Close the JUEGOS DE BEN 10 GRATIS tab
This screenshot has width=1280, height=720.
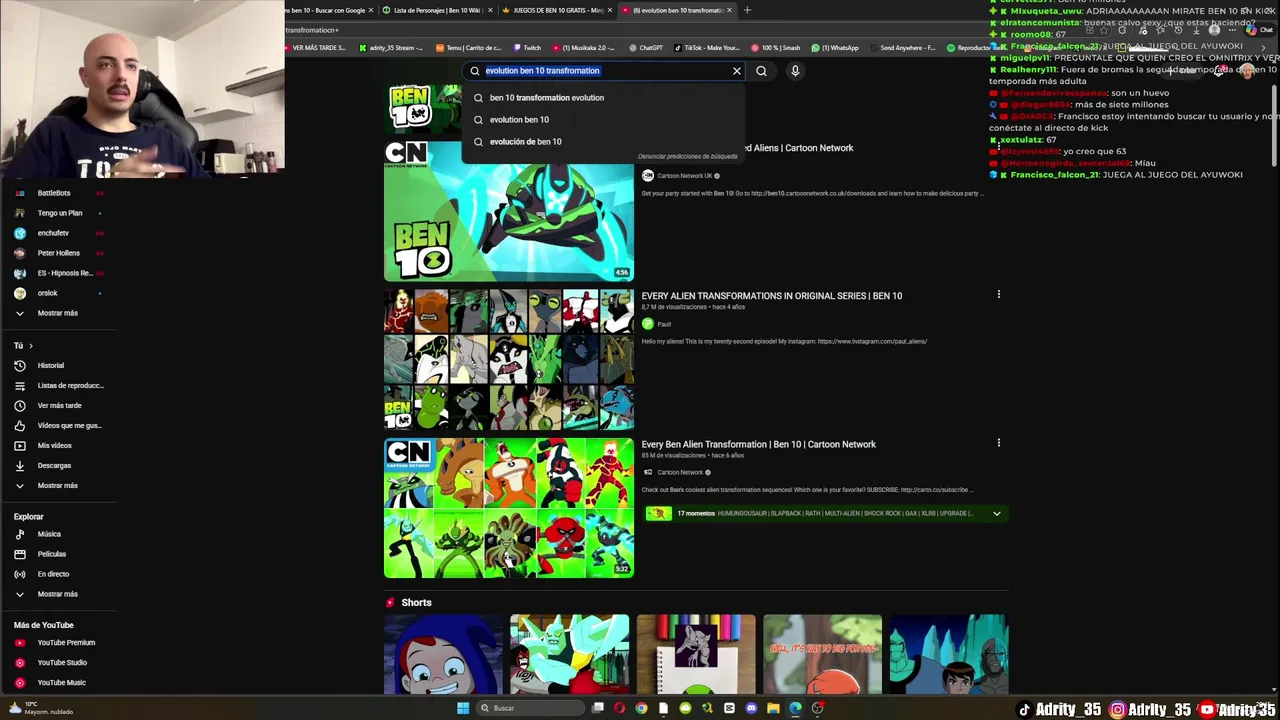click(609, 10)
